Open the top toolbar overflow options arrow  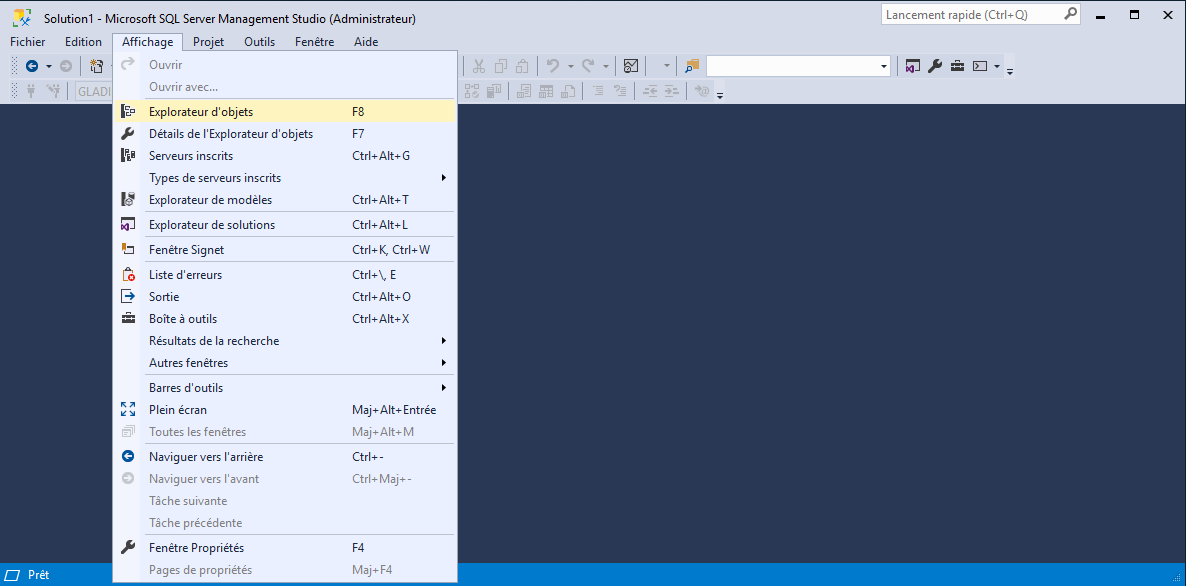click(x=1010, y=70)
